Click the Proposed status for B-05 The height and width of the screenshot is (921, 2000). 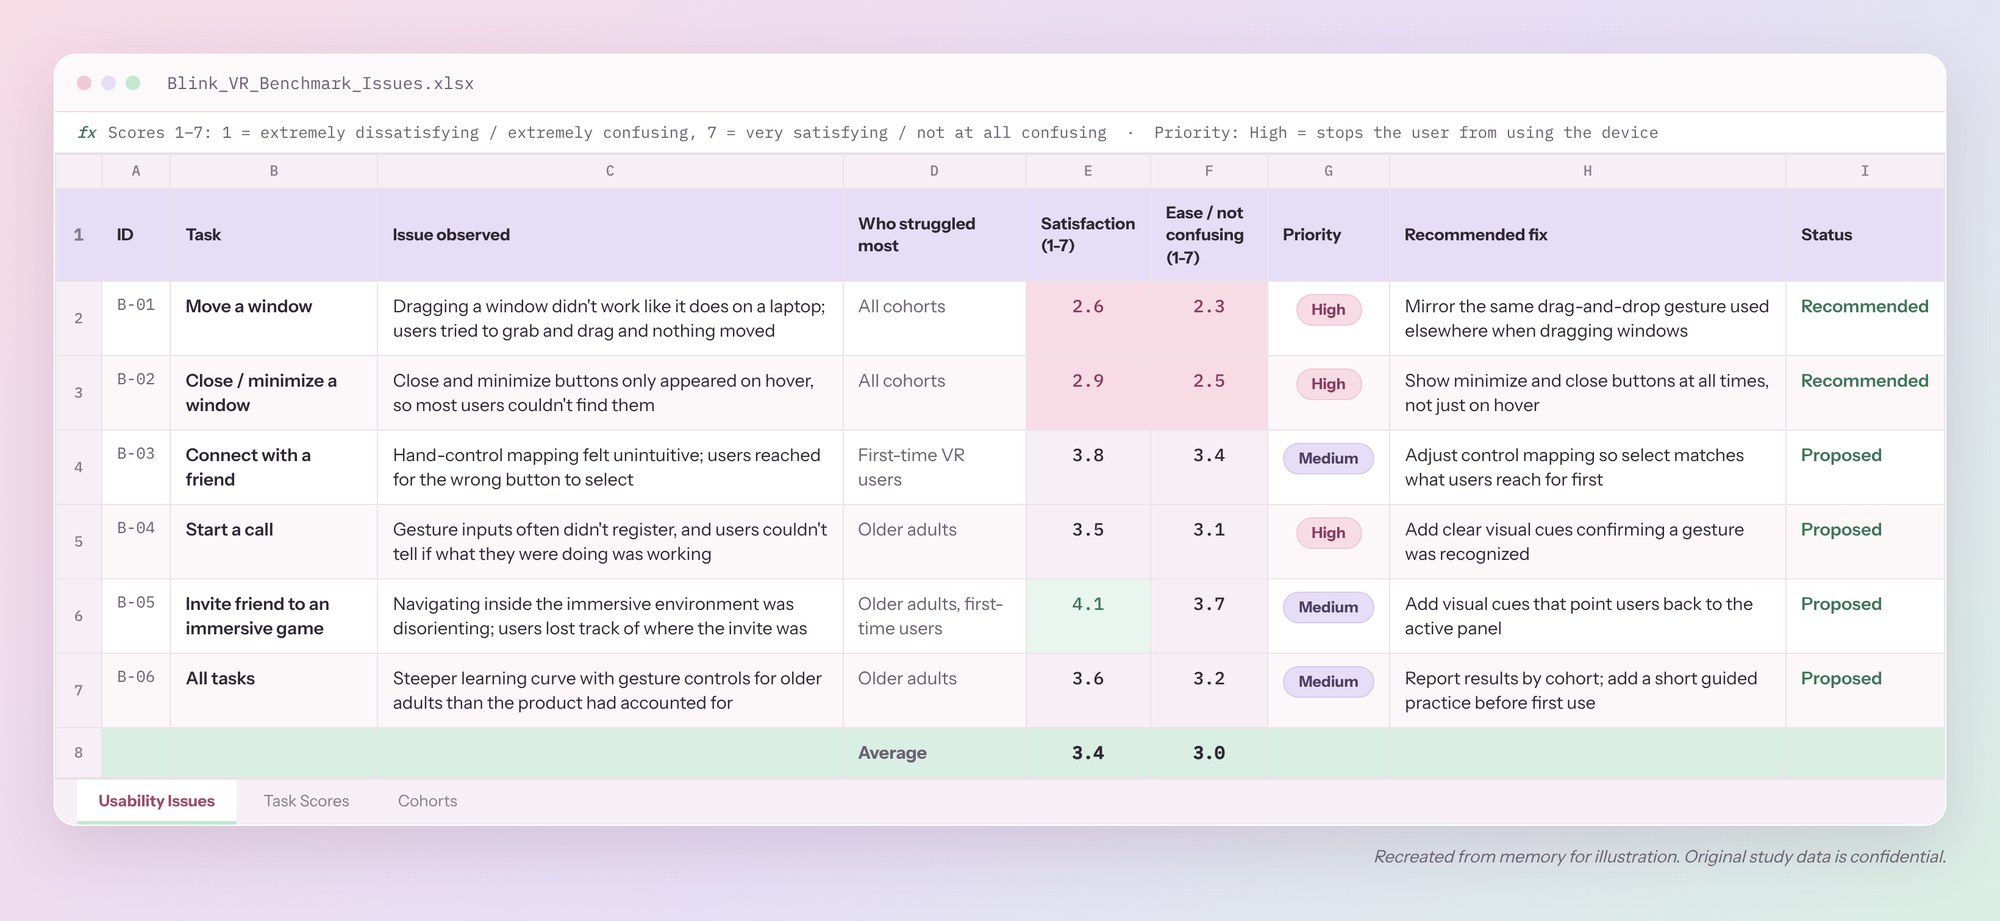[x=1841, y=604]
